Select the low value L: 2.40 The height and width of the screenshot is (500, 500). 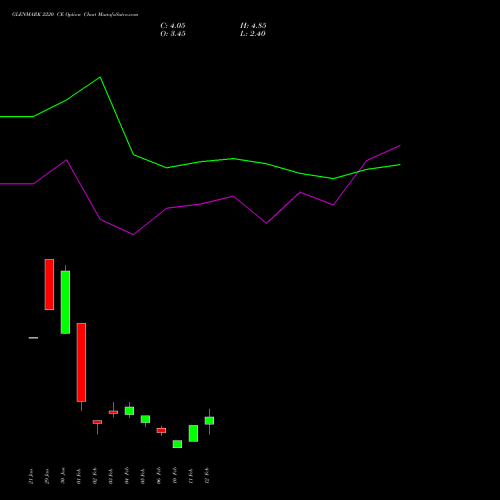(x=253, y=34)
